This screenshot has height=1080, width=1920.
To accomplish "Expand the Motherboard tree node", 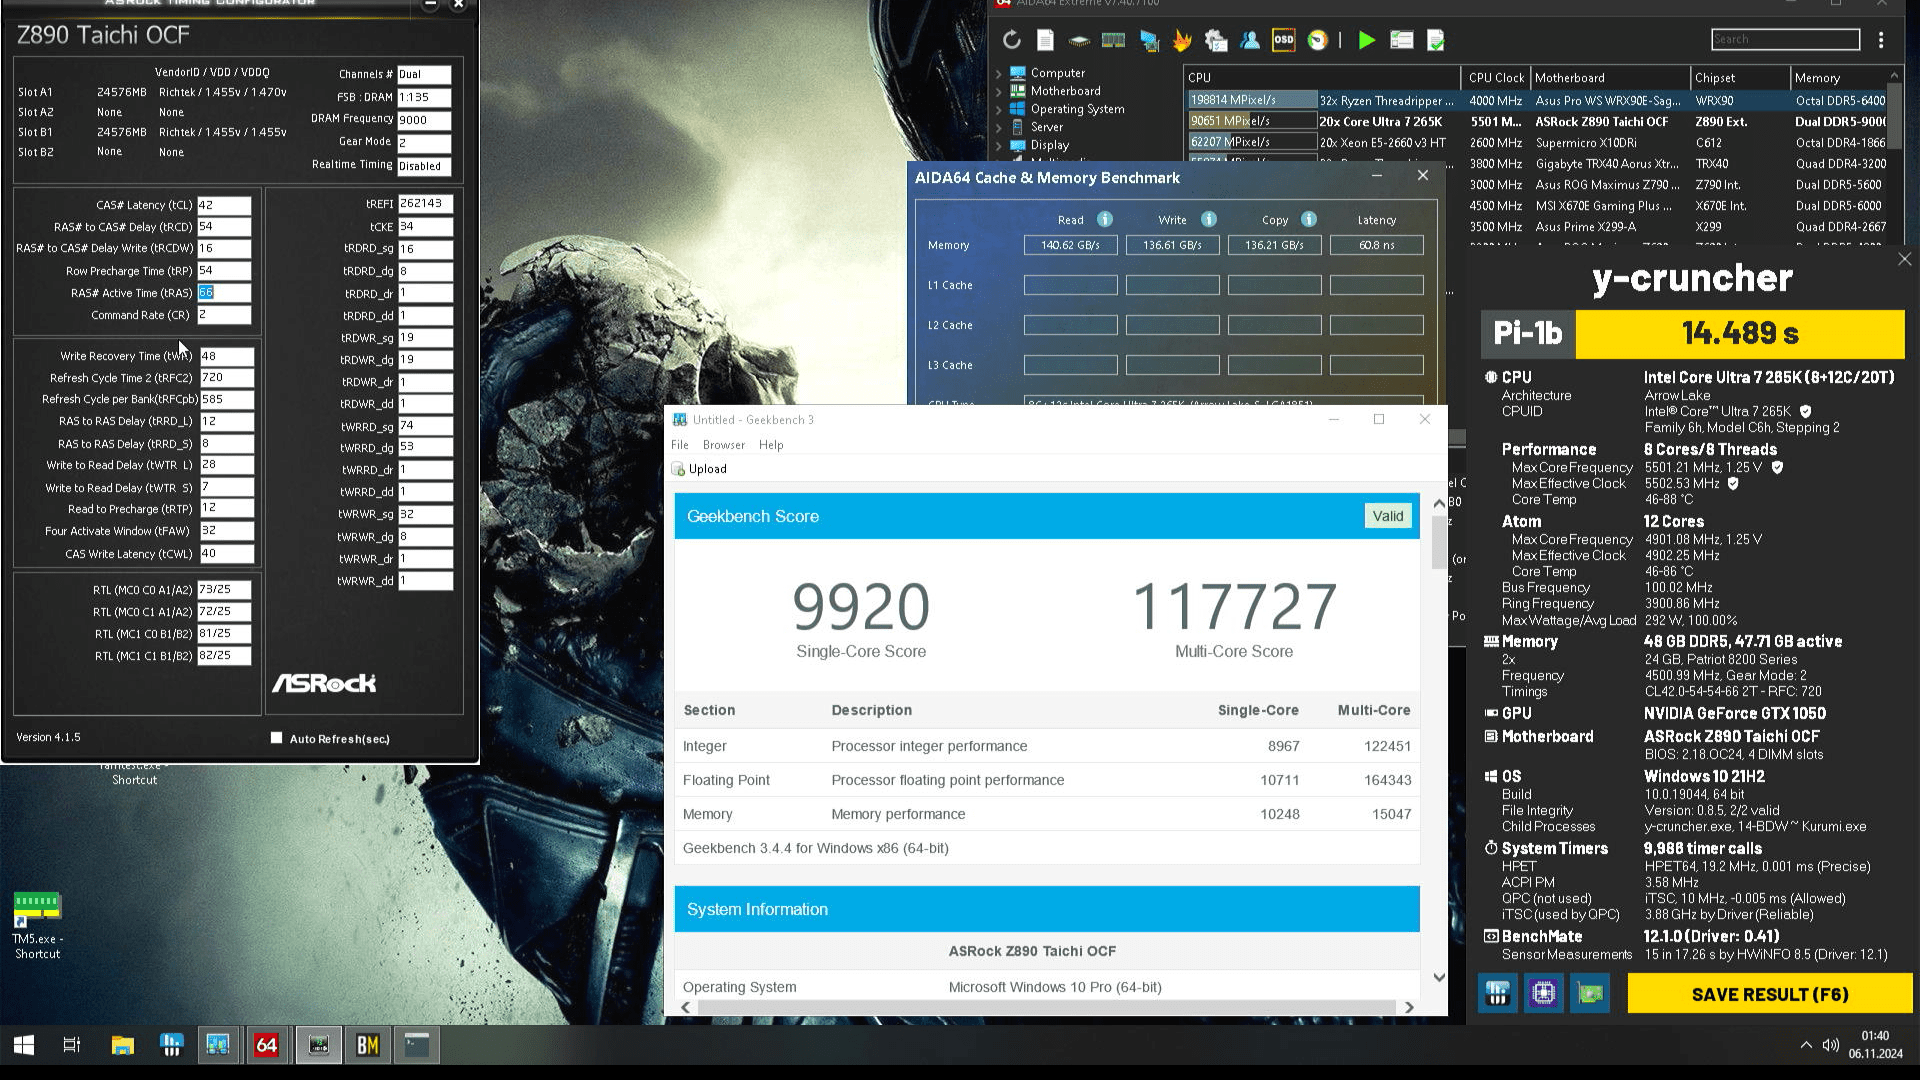I will pos(998,91).
